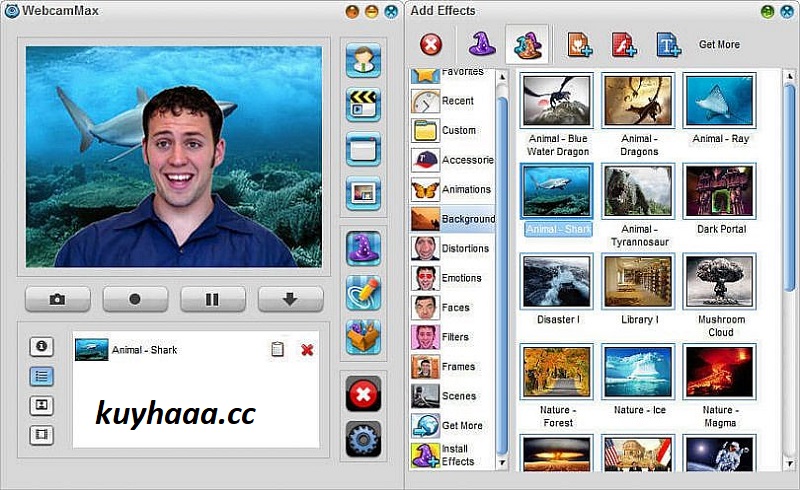The height and width of the screenshot is (490, 800).
Task: Click the effects grid scrollbar thumb
Action: [x=790, y=189]
